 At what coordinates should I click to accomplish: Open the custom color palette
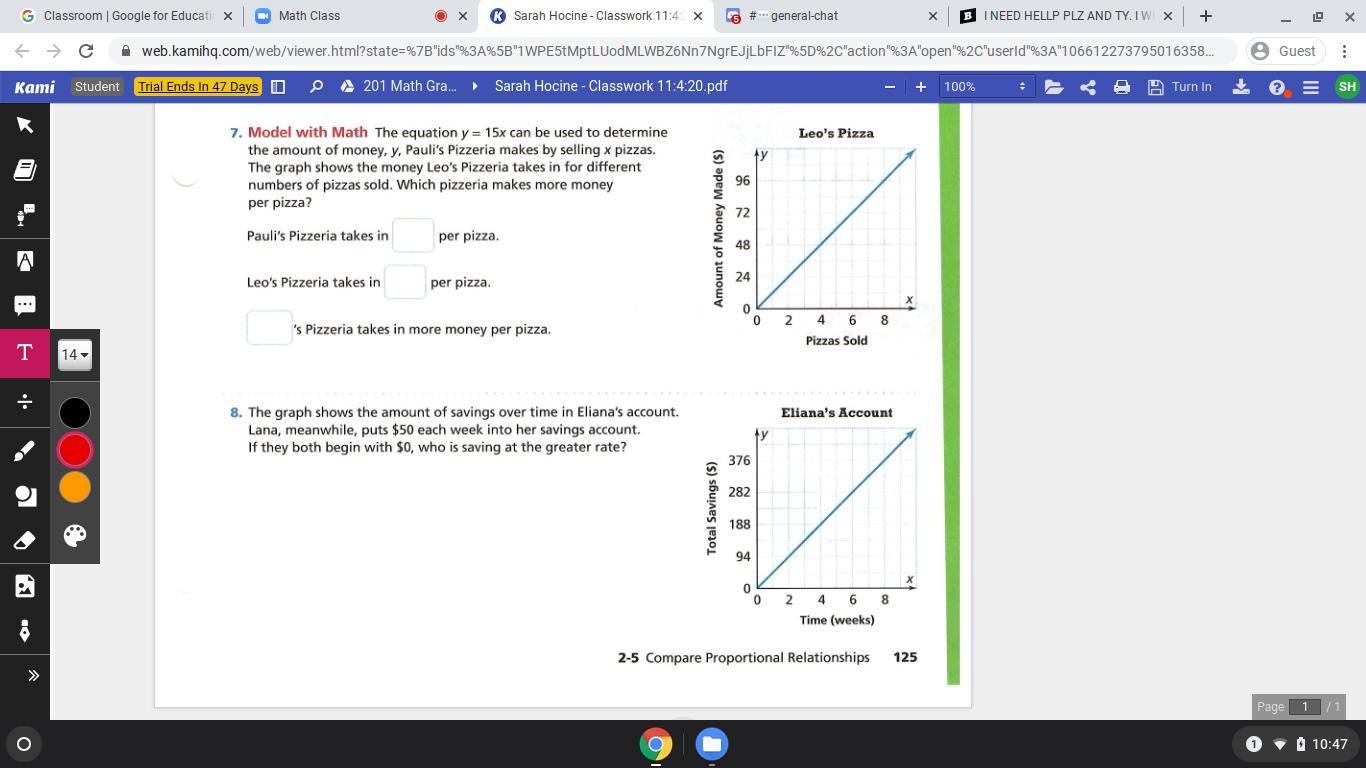[x=75, y=535]
